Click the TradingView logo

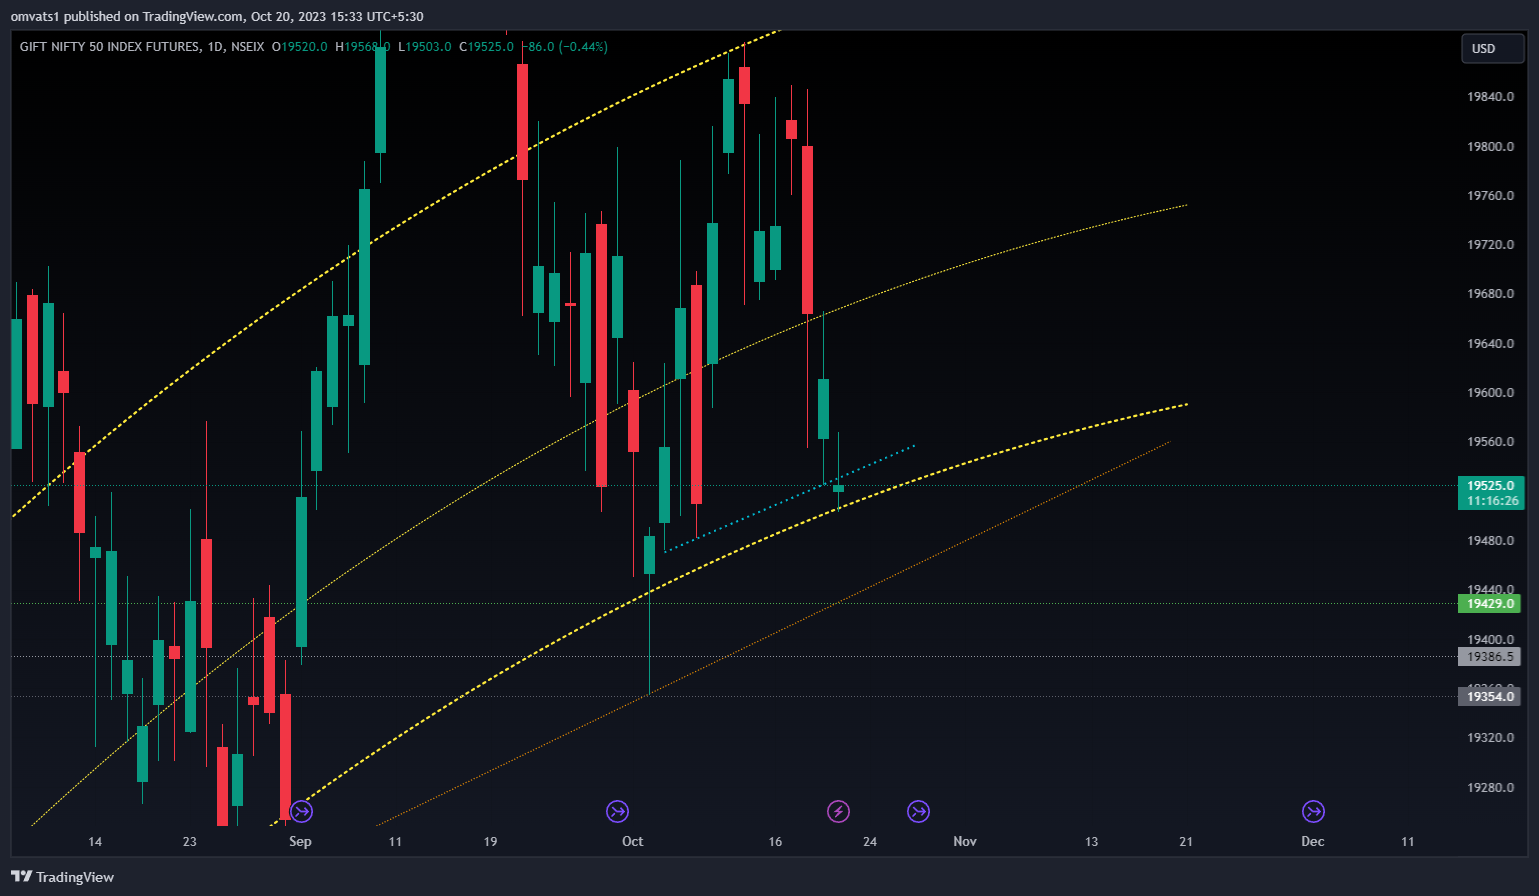[62, 877]
